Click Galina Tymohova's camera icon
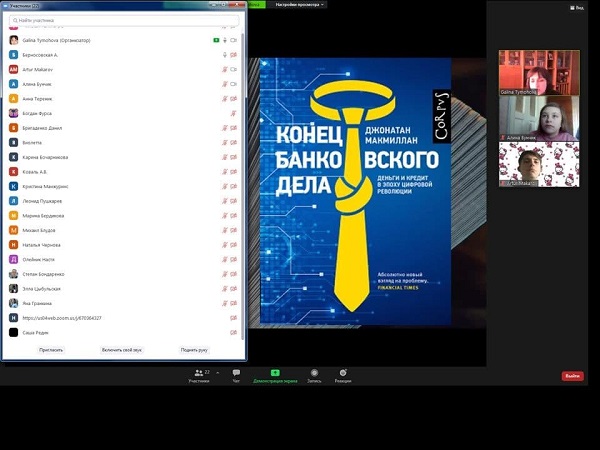600x450 pixels. coord(233,40)
